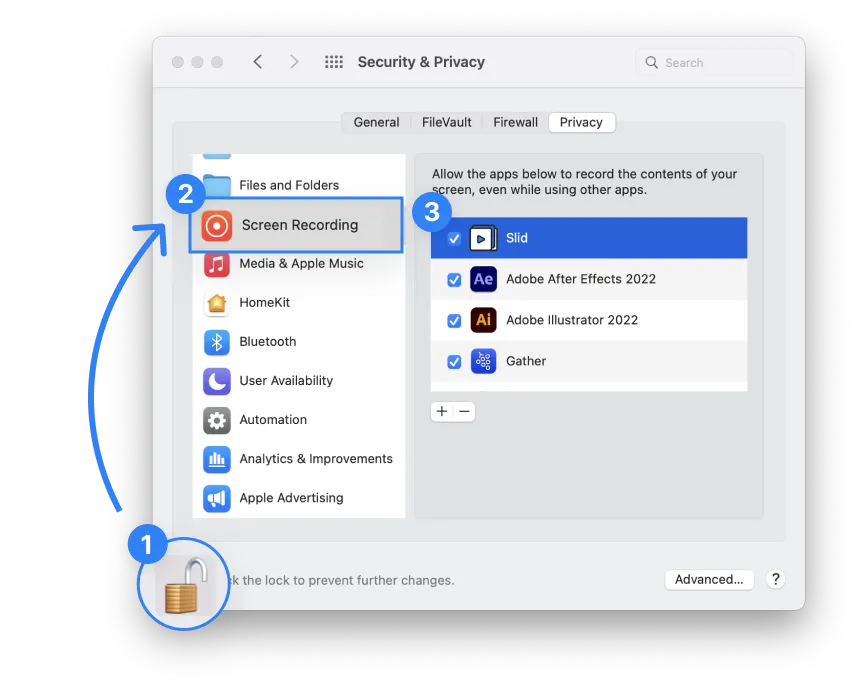The height and width of the screenshot is (695, 860).
Task: Uncheck Adobe Illustrator 2022 checkbox
Action: pos(454,320)
